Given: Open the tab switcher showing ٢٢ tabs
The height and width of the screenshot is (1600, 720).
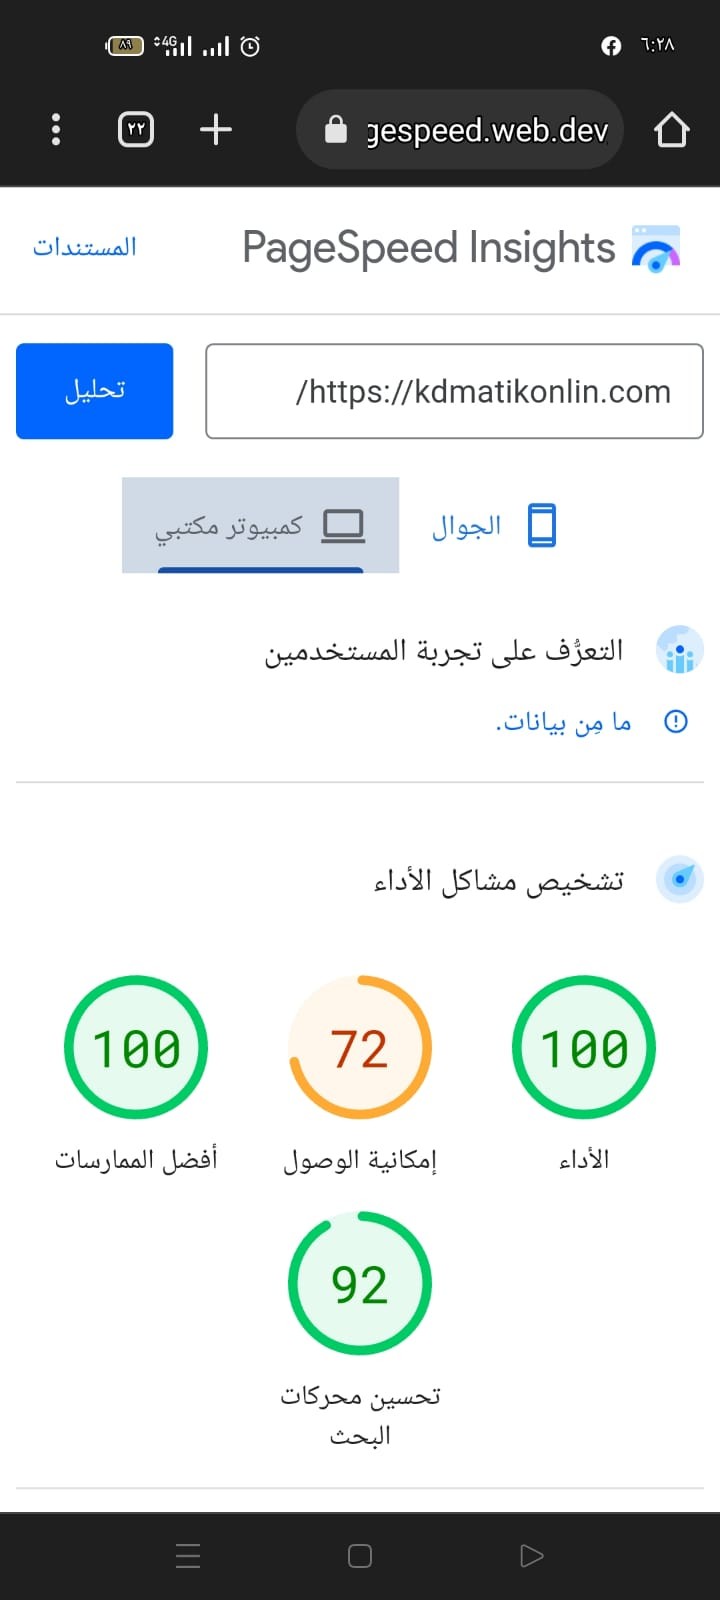Looking at the screenshot, I should 136,129.
